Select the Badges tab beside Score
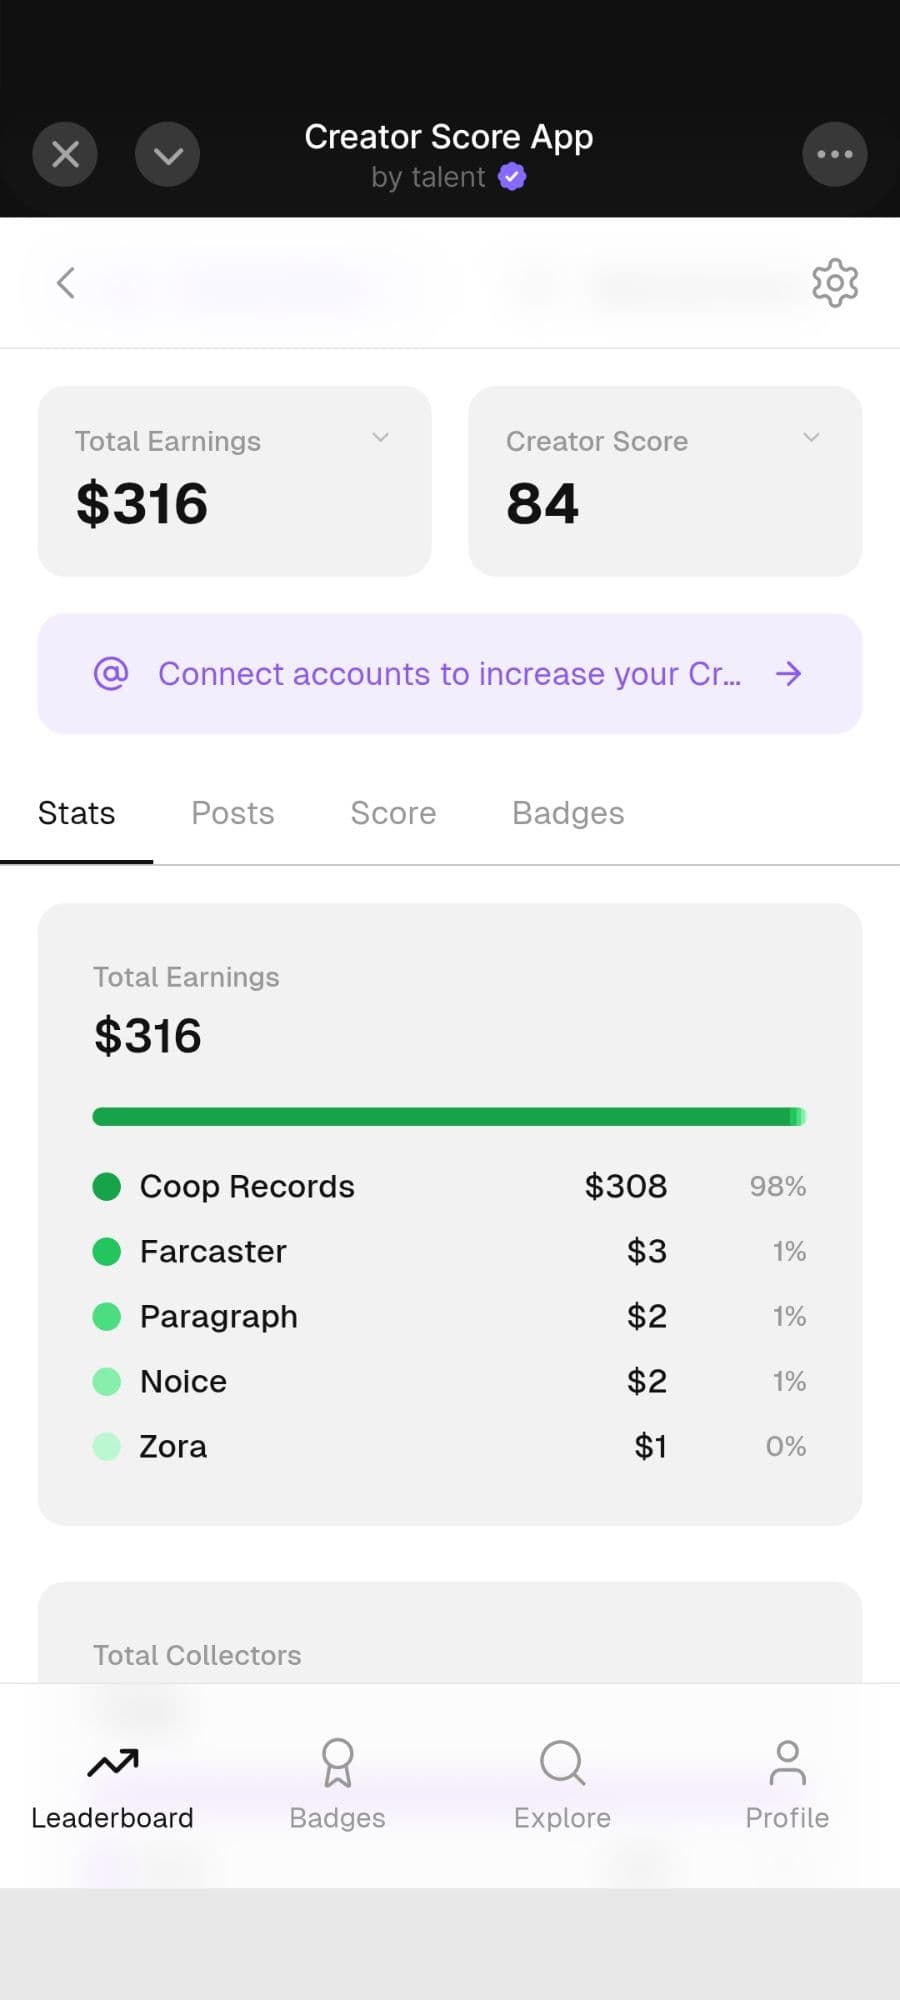The image size is (900, 2000). tap(568, 813)
